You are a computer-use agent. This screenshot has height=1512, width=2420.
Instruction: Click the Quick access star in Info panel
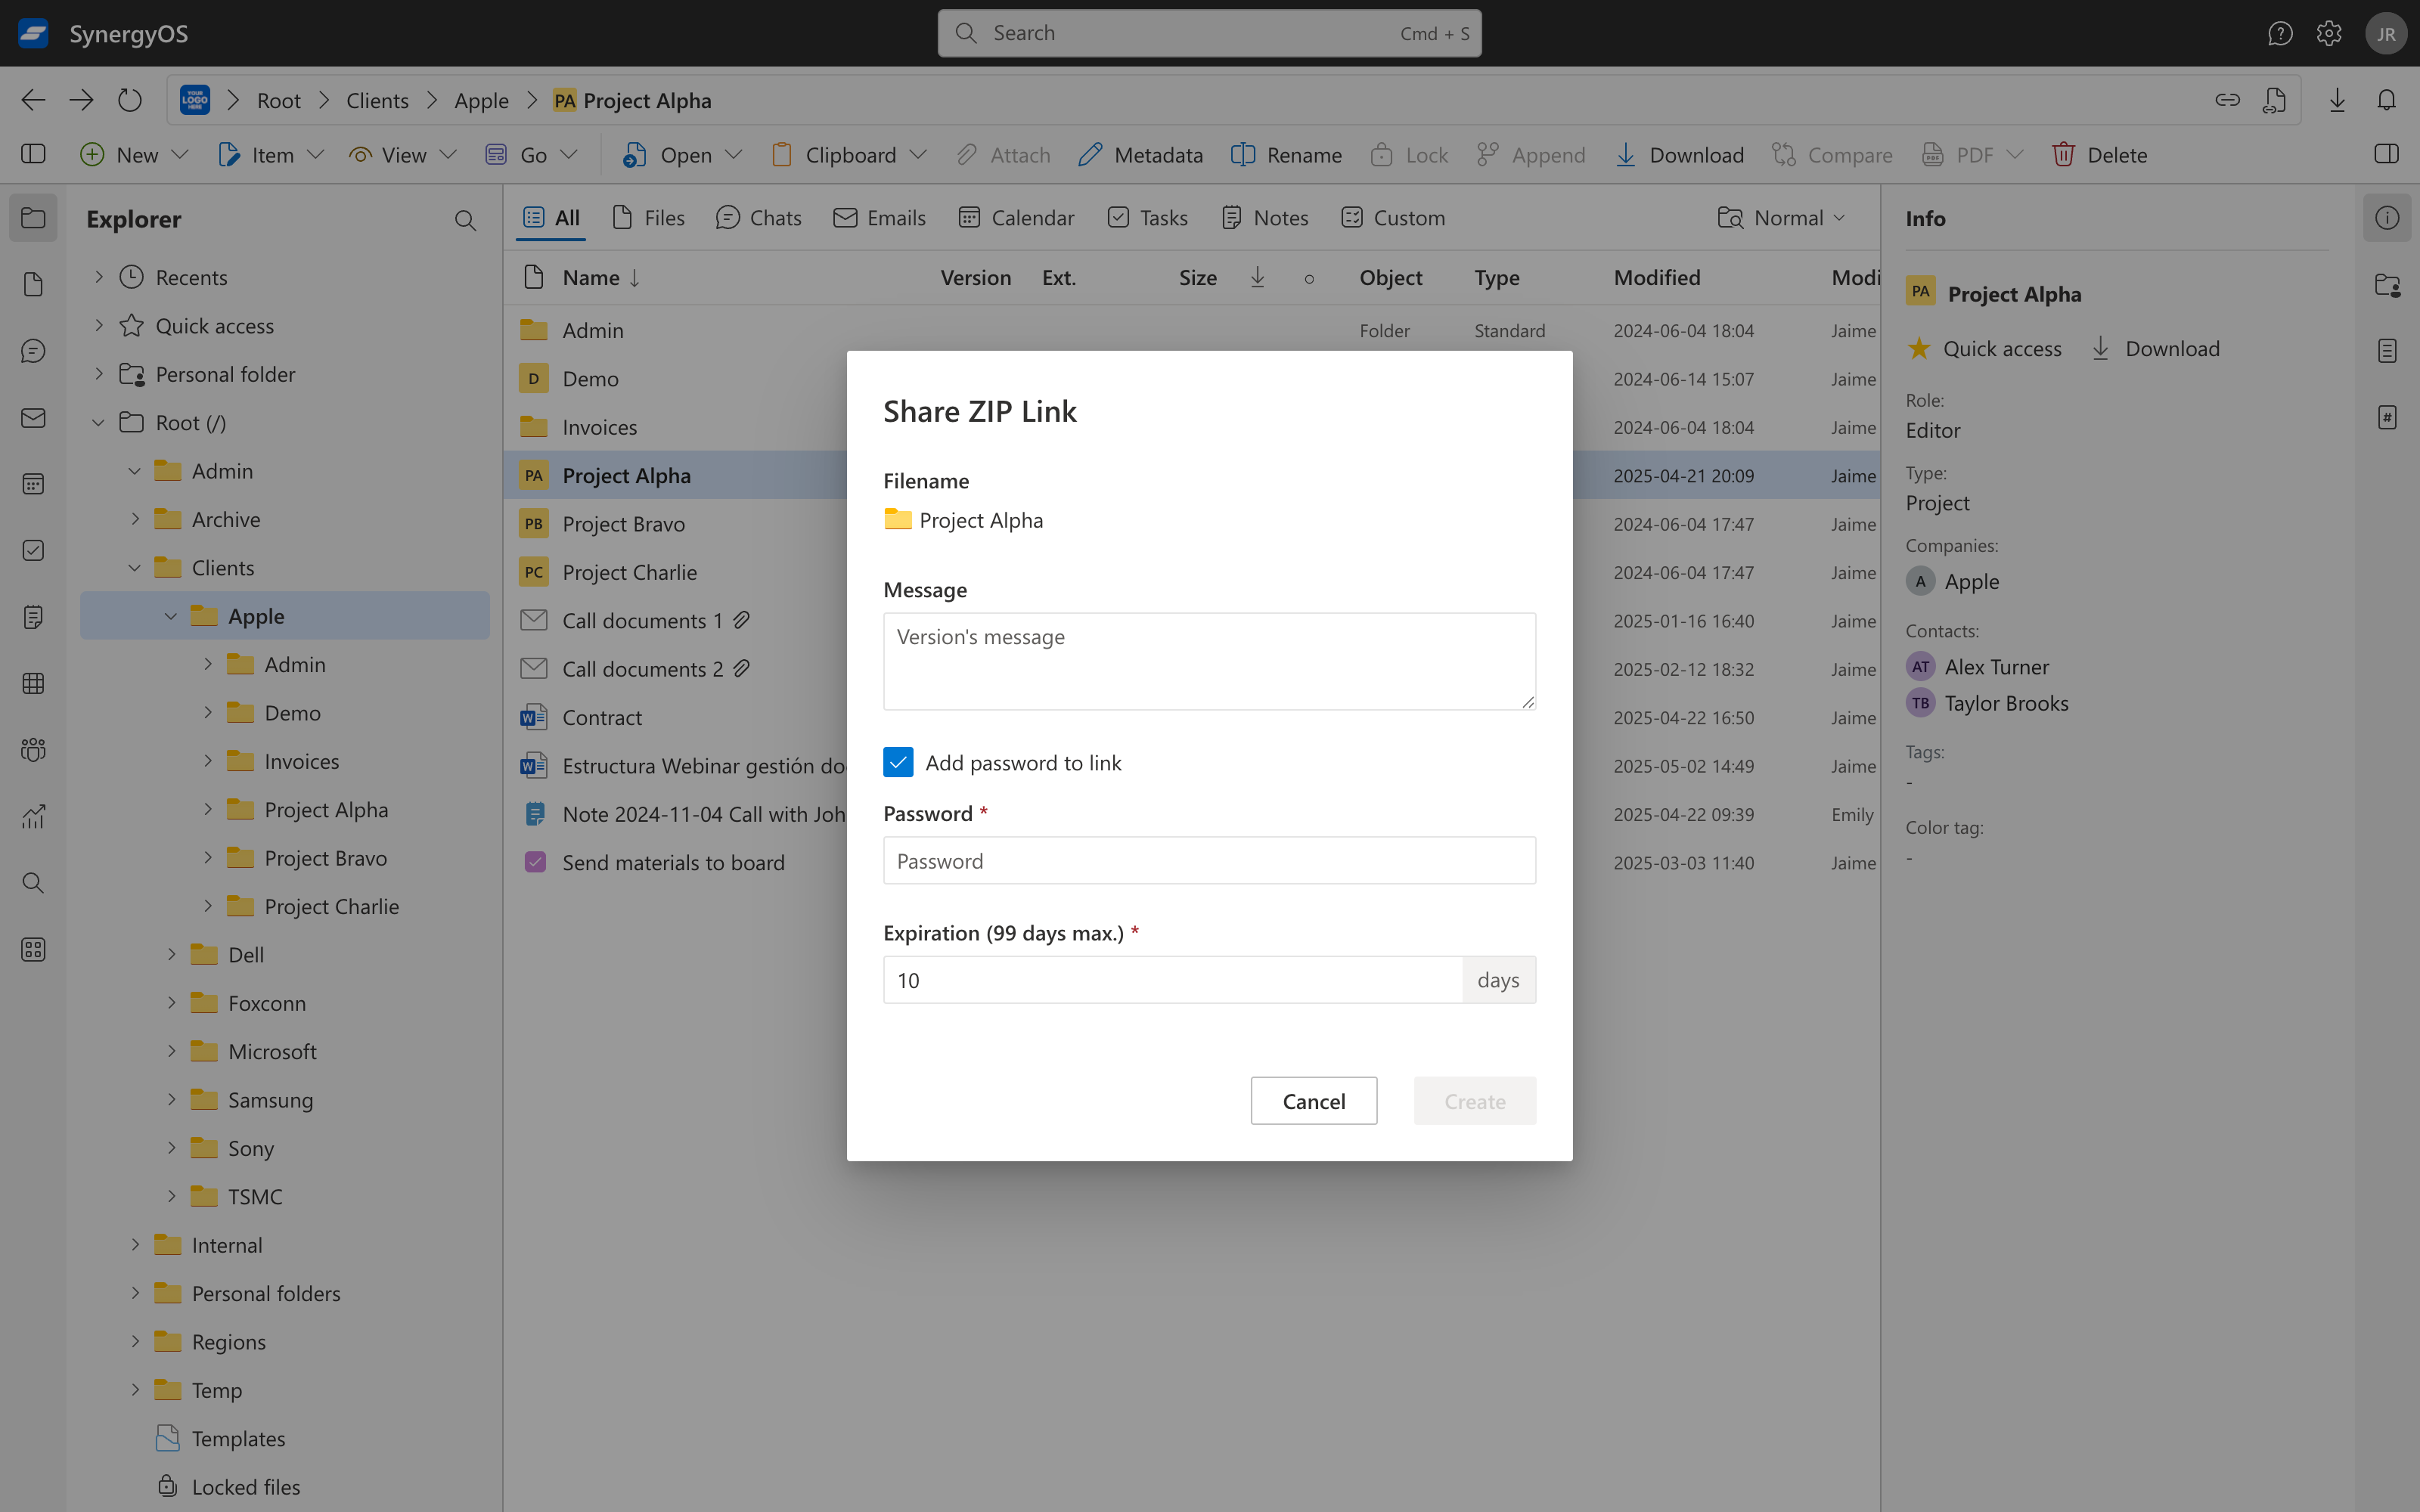(1919, 349)
